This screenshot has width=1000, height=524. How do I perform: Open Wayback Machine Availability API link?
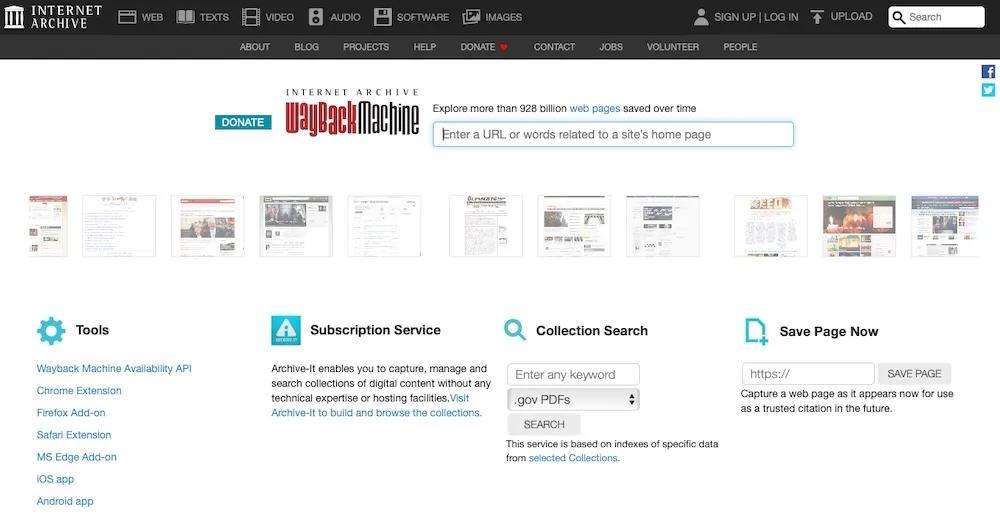pos(114,369)
